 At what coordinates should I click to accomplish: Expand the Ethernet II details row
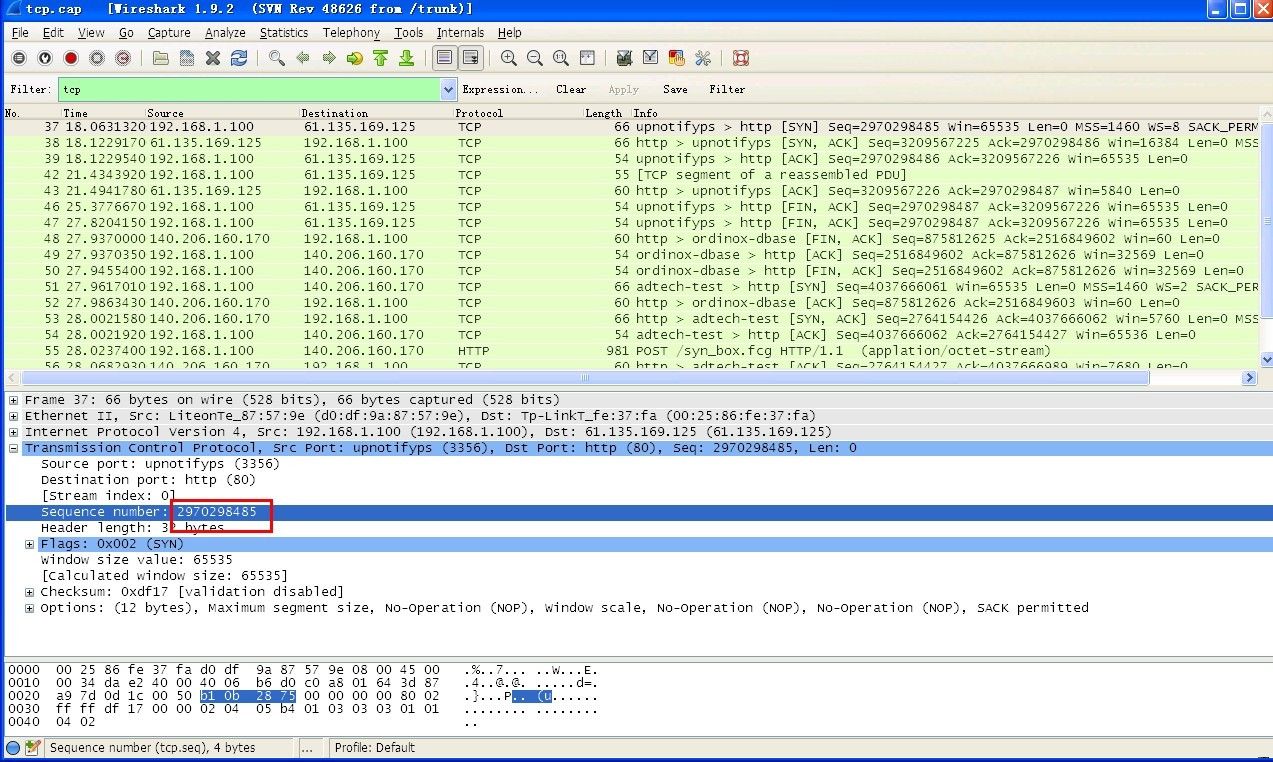pyautogui.click(x=14, y=416)
